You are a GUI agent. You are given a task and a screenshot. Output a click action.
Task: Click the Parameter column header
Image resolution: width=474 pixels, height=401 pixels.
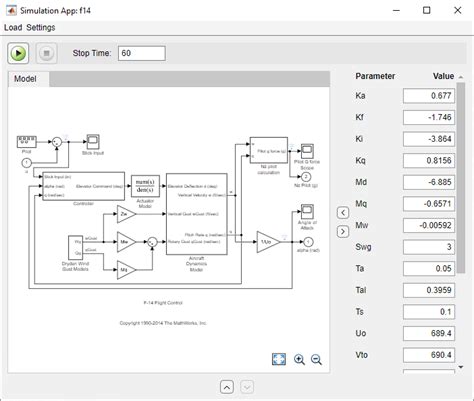coord(375,76)
